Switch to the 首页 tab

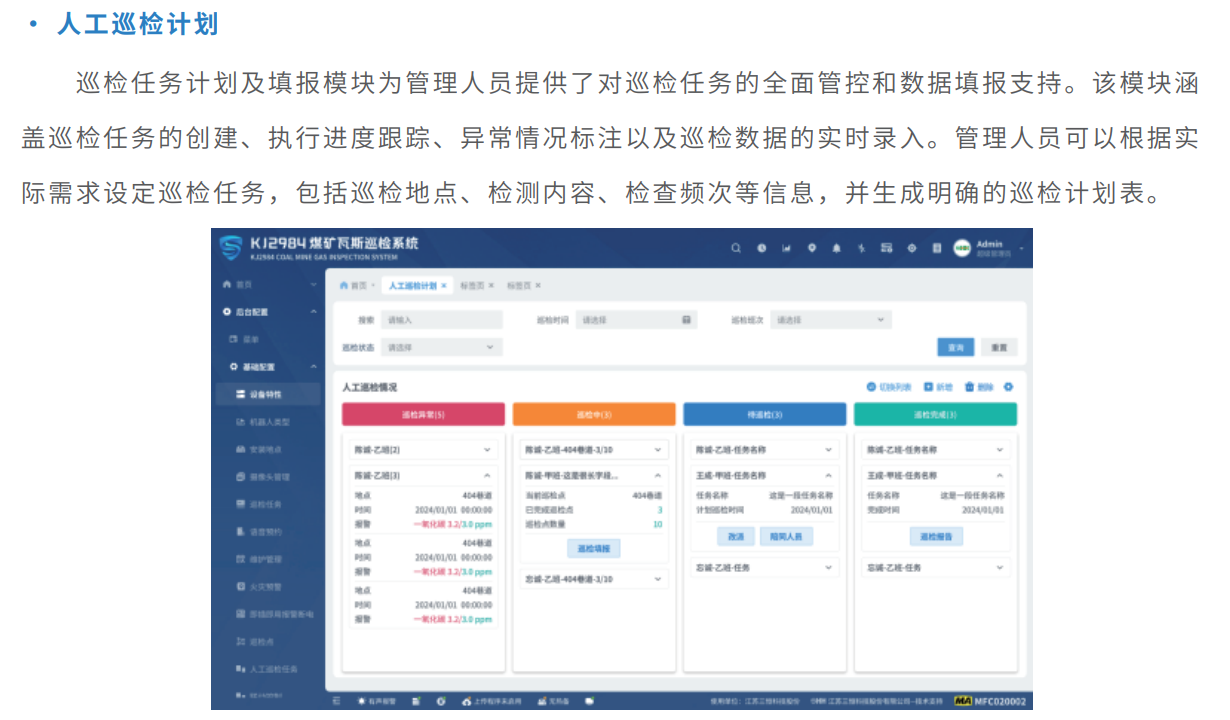[x=355, y=285]
